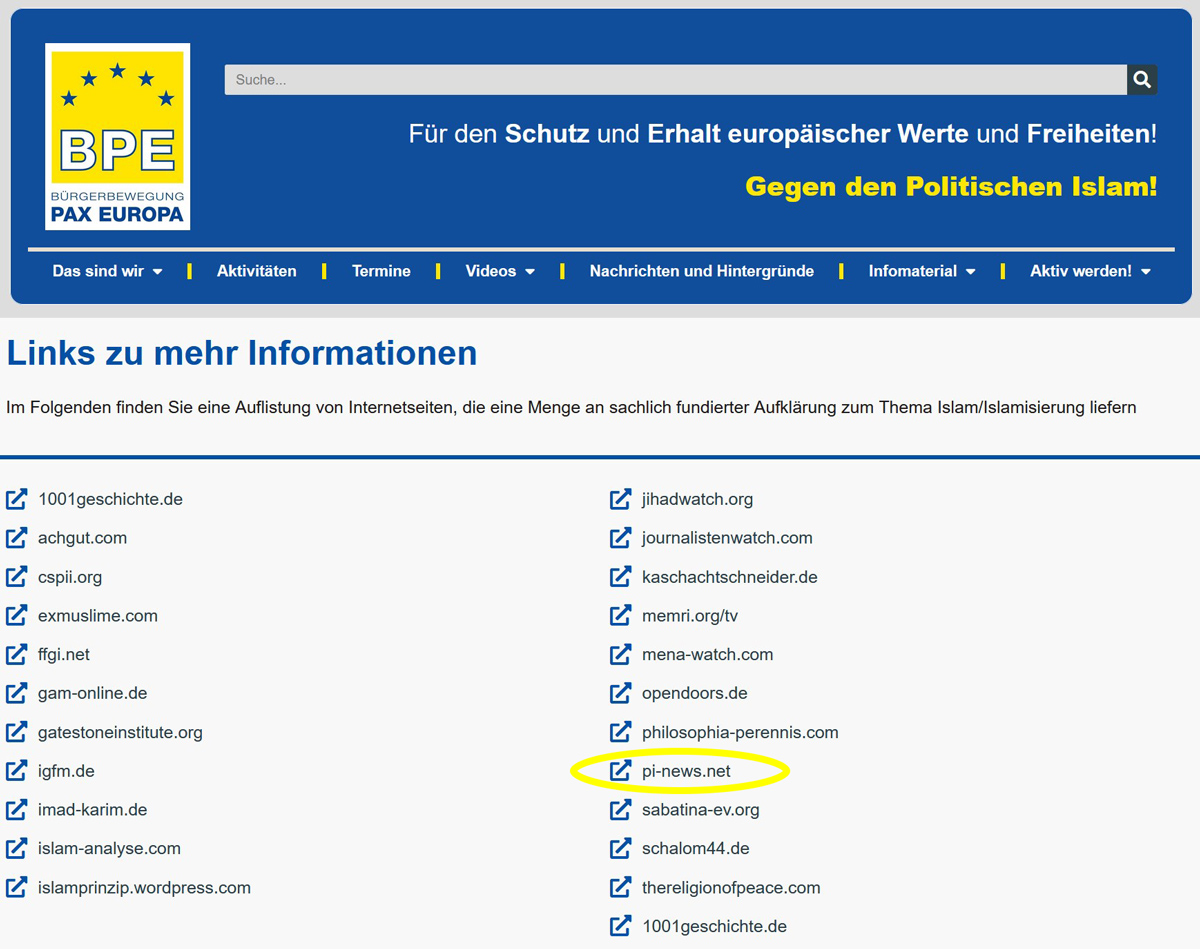Click the BPE Pax Europa logo

coord(118,136)
